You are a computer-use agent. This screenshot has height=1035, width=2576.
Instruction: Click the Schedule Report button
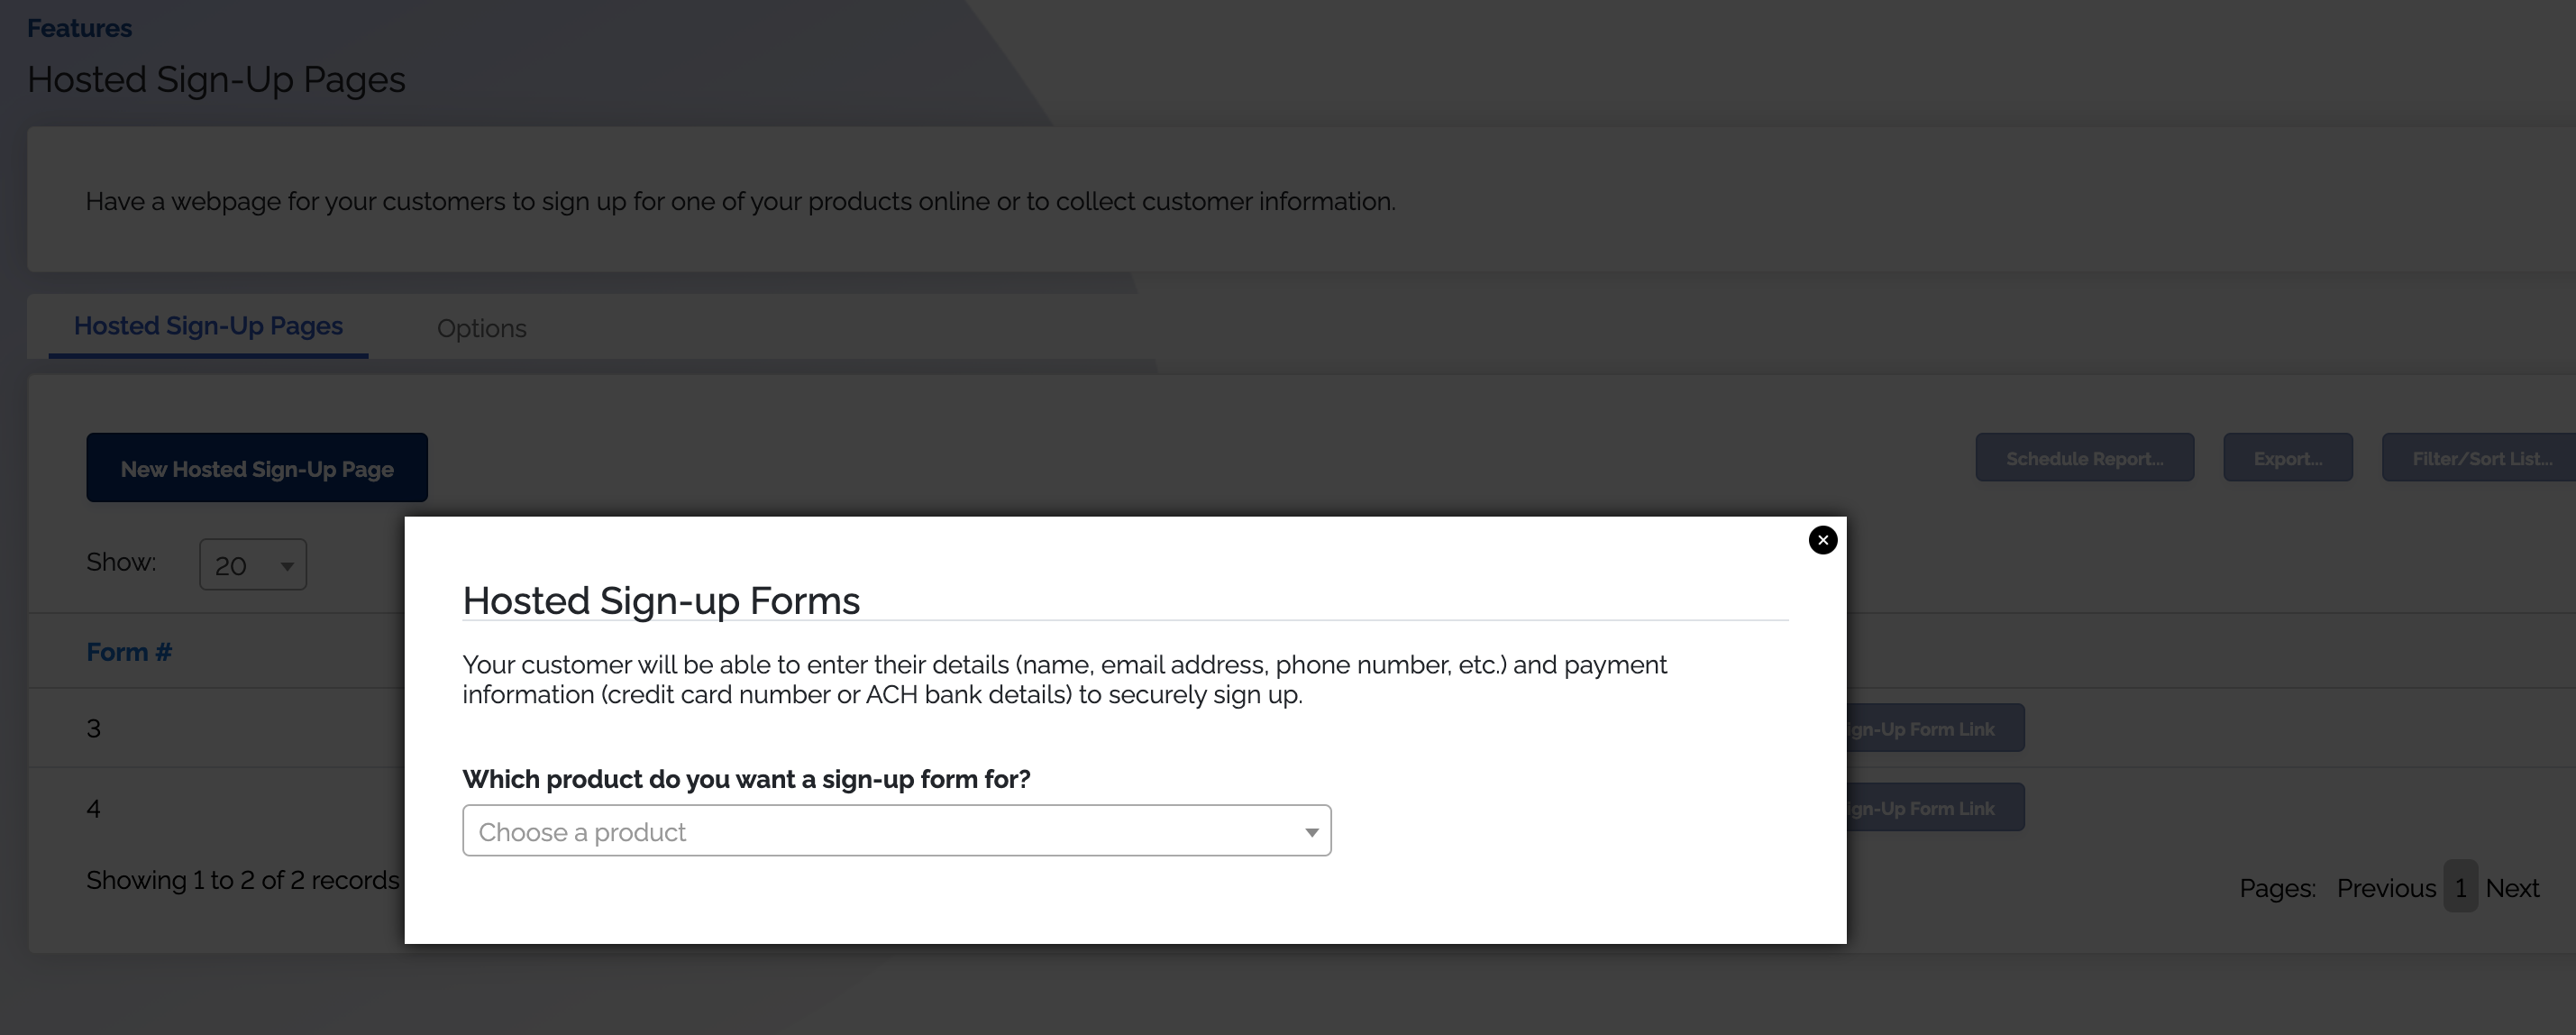[x=2084, y=458]
